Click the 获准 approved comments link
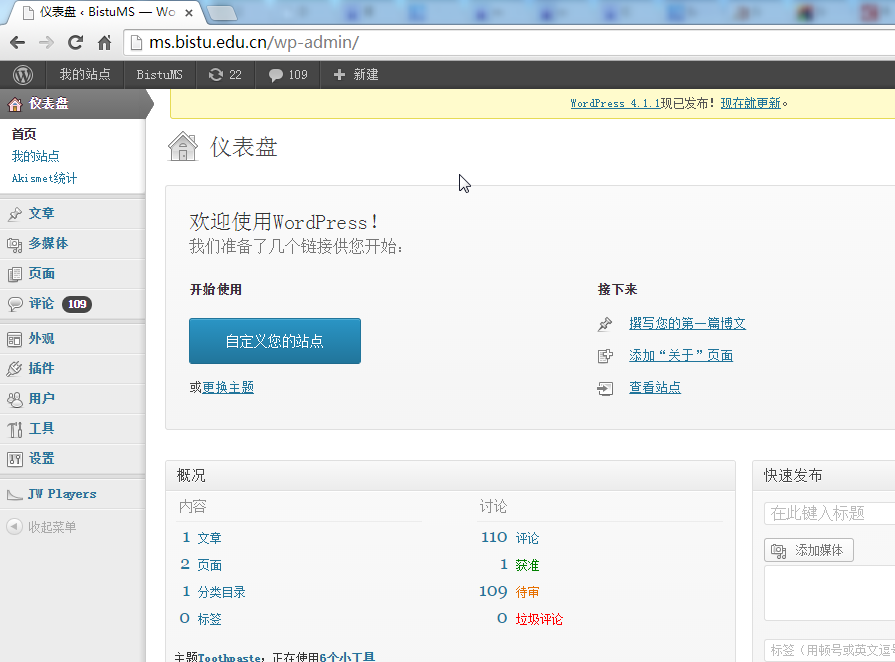This screenshot has height=662, width=895. 527,565
